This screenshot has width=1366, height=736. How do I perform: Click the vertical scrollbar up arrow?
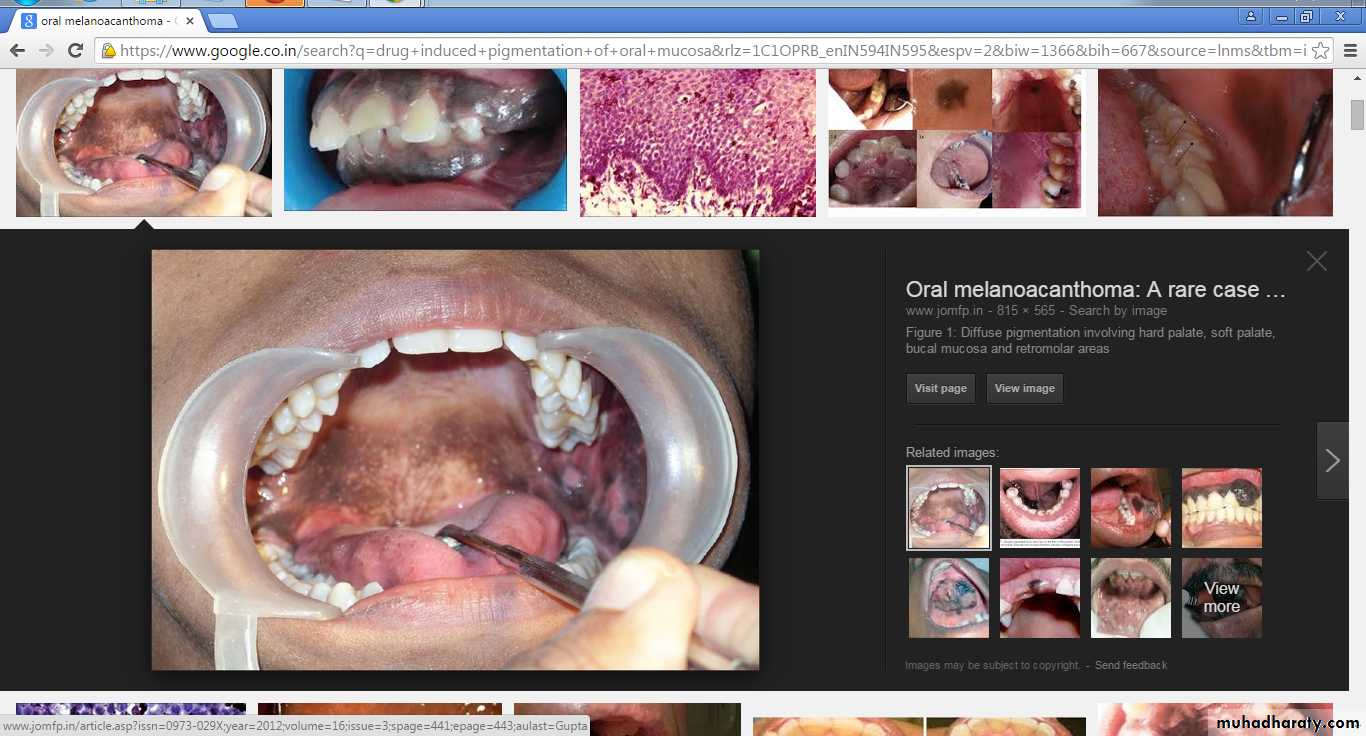tap(1357, 80)
